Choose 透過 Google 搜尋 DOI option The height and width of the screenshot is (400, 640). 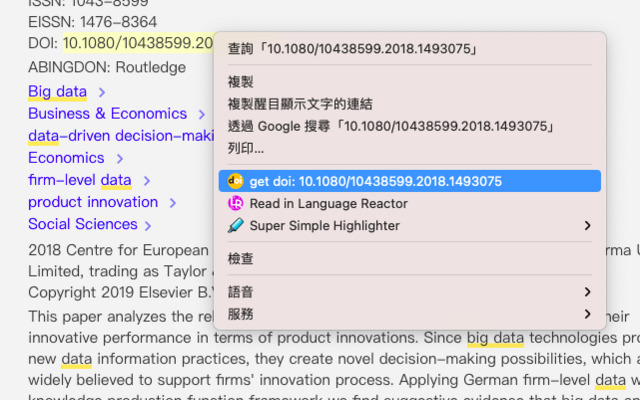click(391, 126)
